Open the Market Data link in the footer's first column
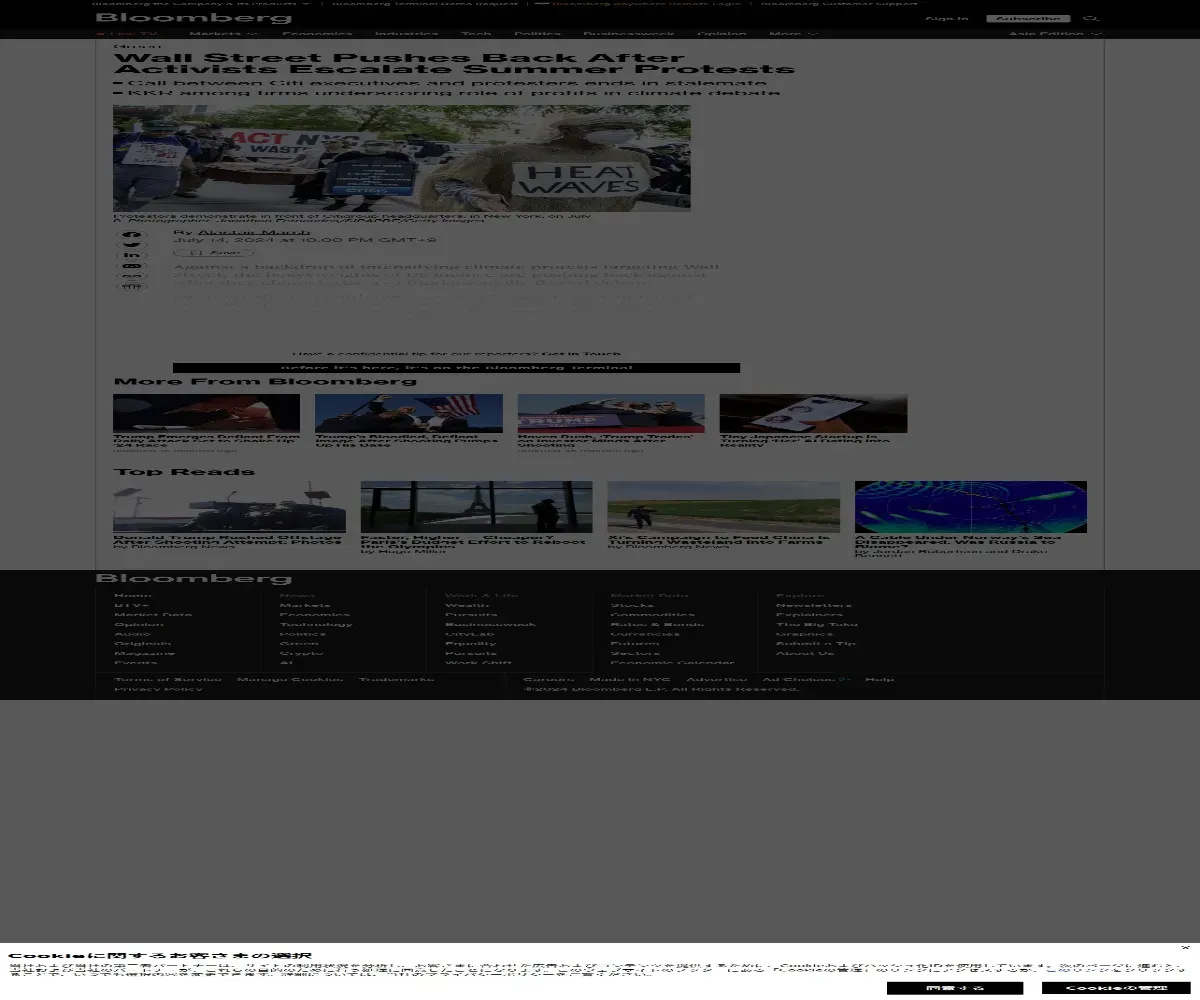 point(153,614)
